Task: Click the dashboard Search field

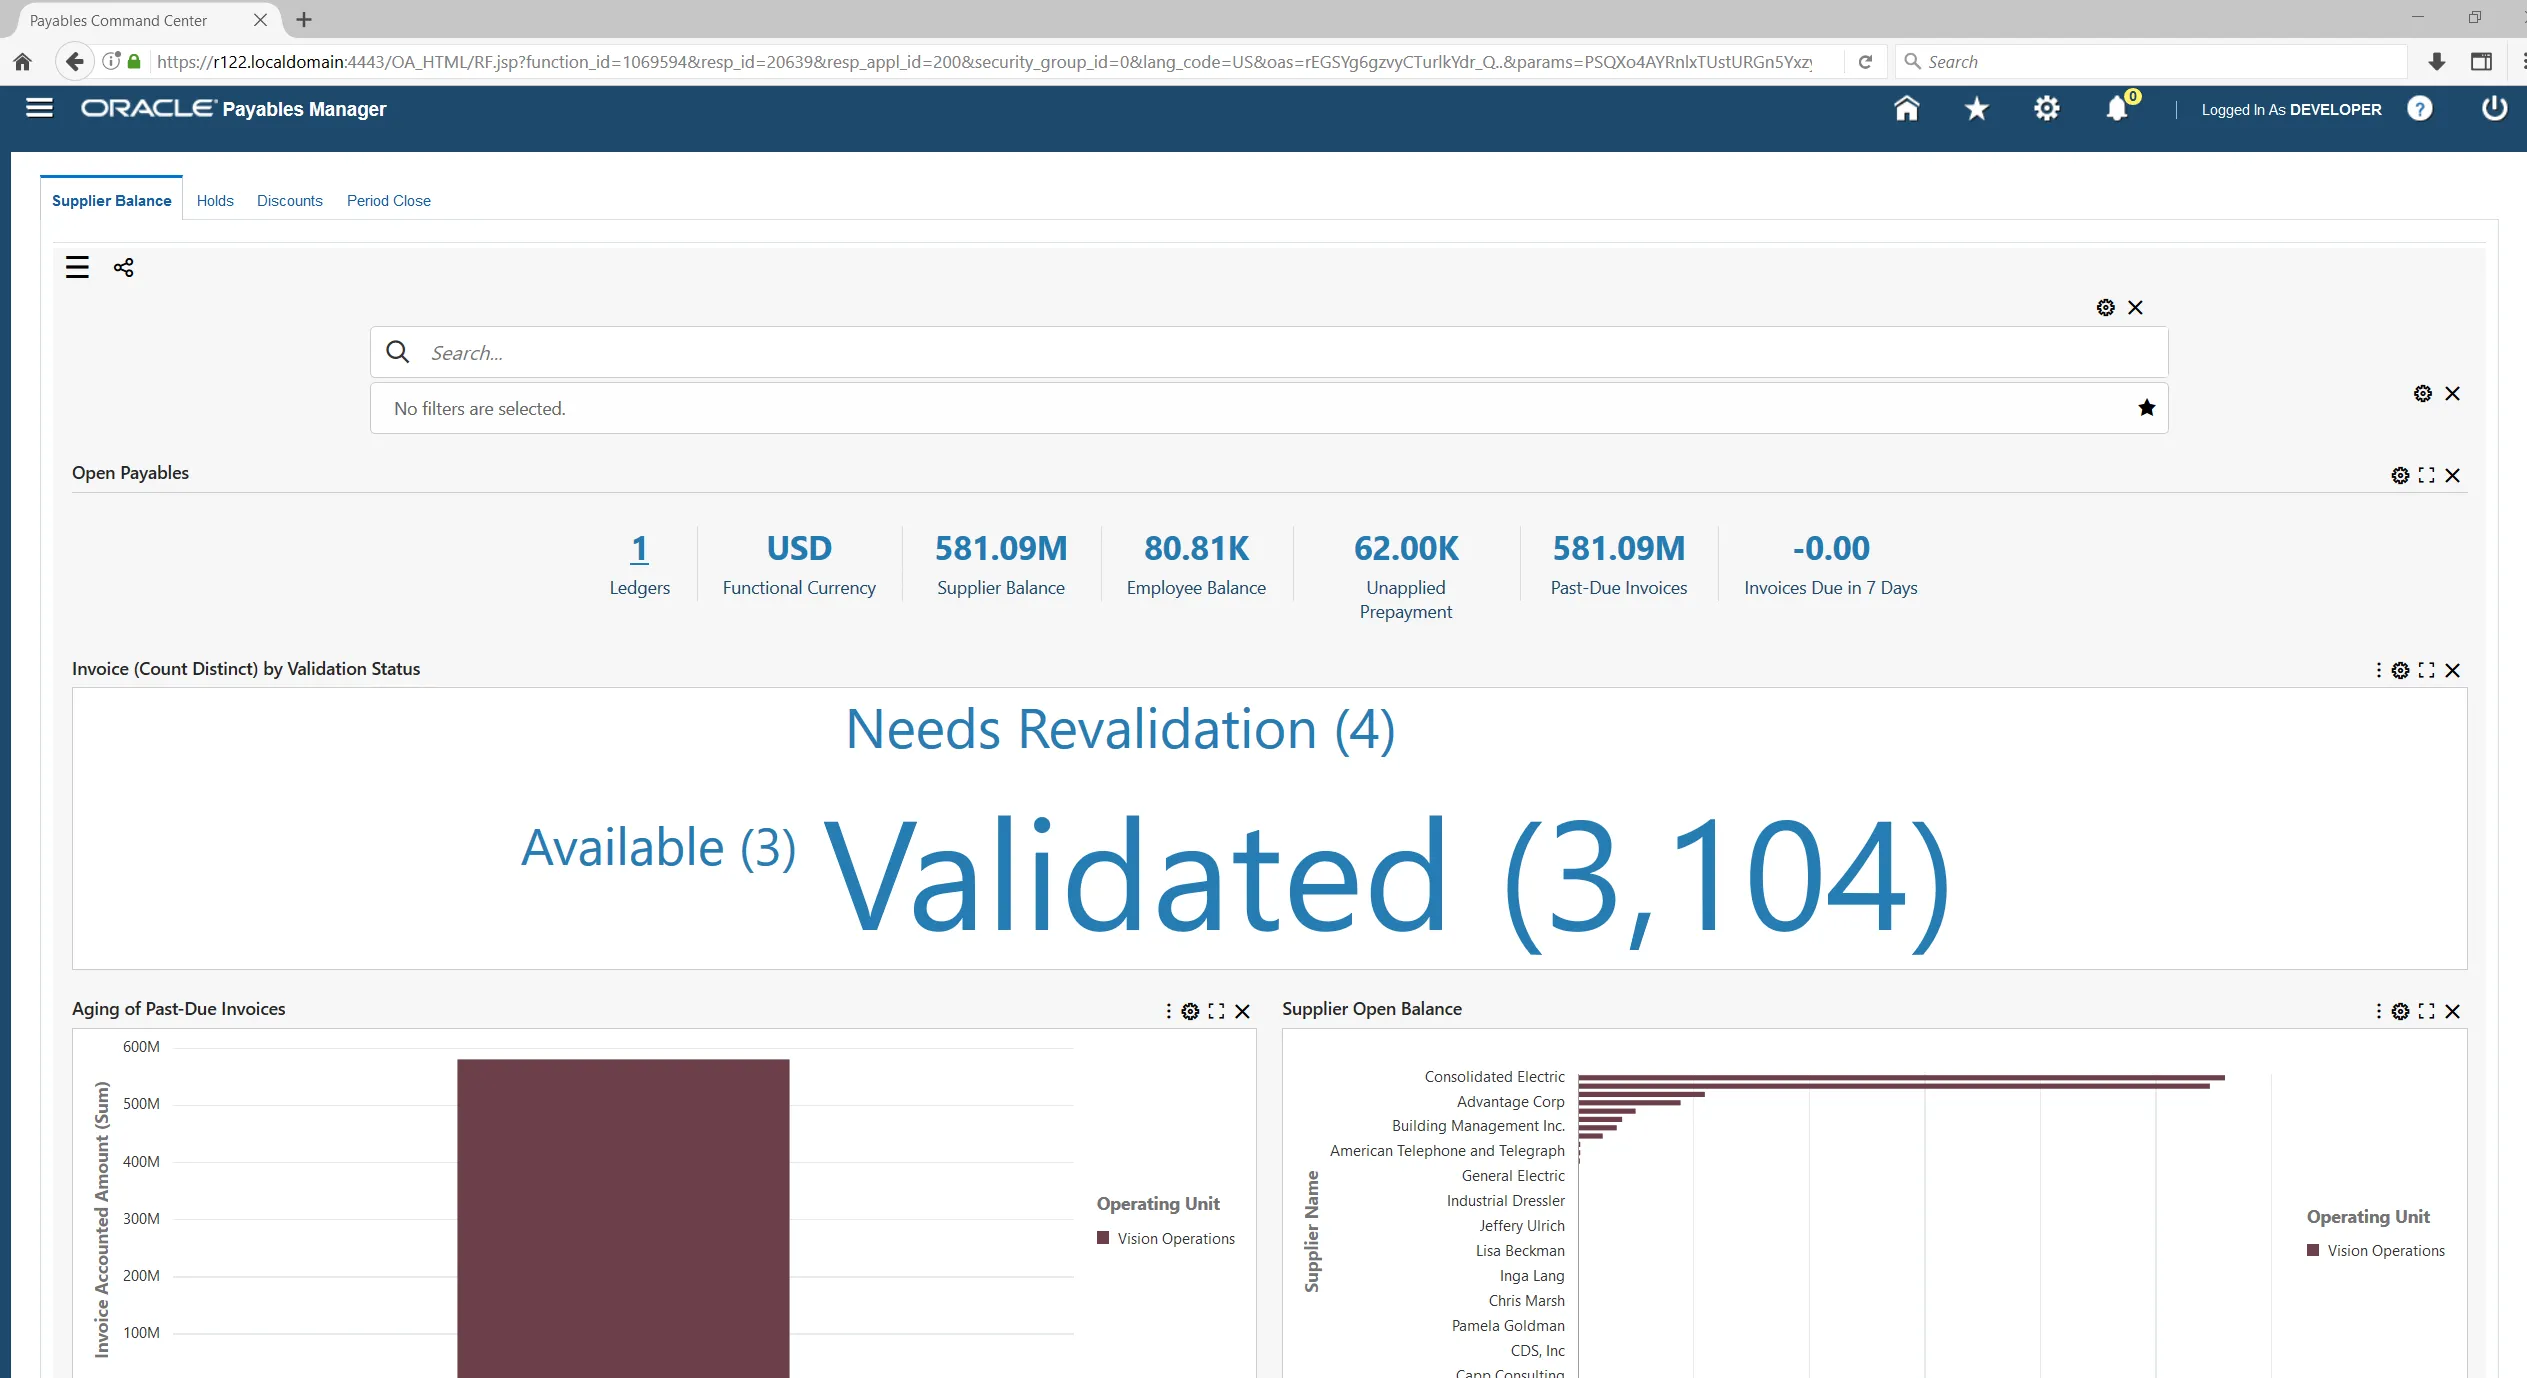Action: tap(1268, 352)
